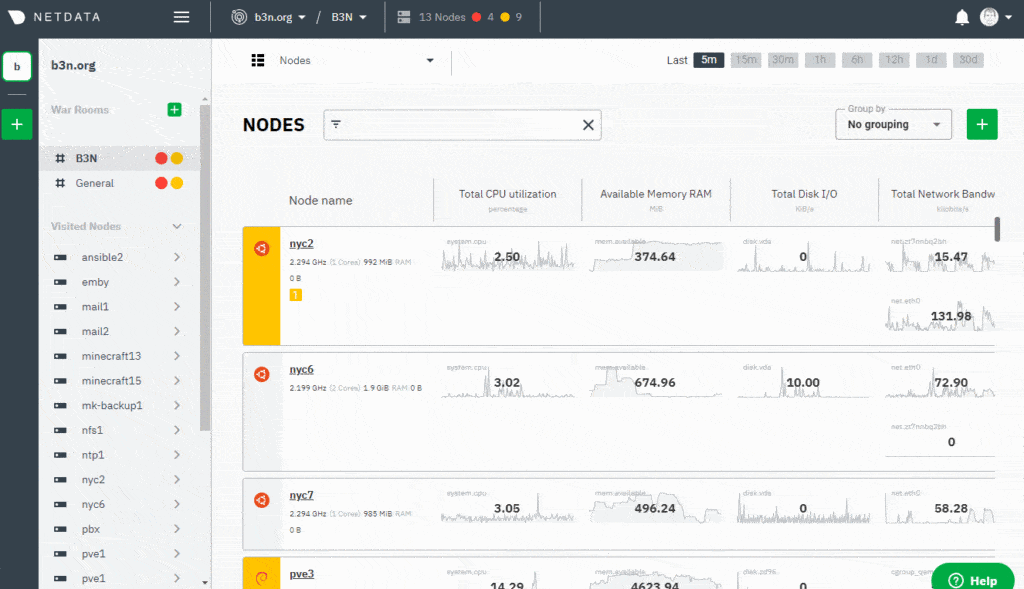Click the Available Memory RAM column header

point(656,194)
